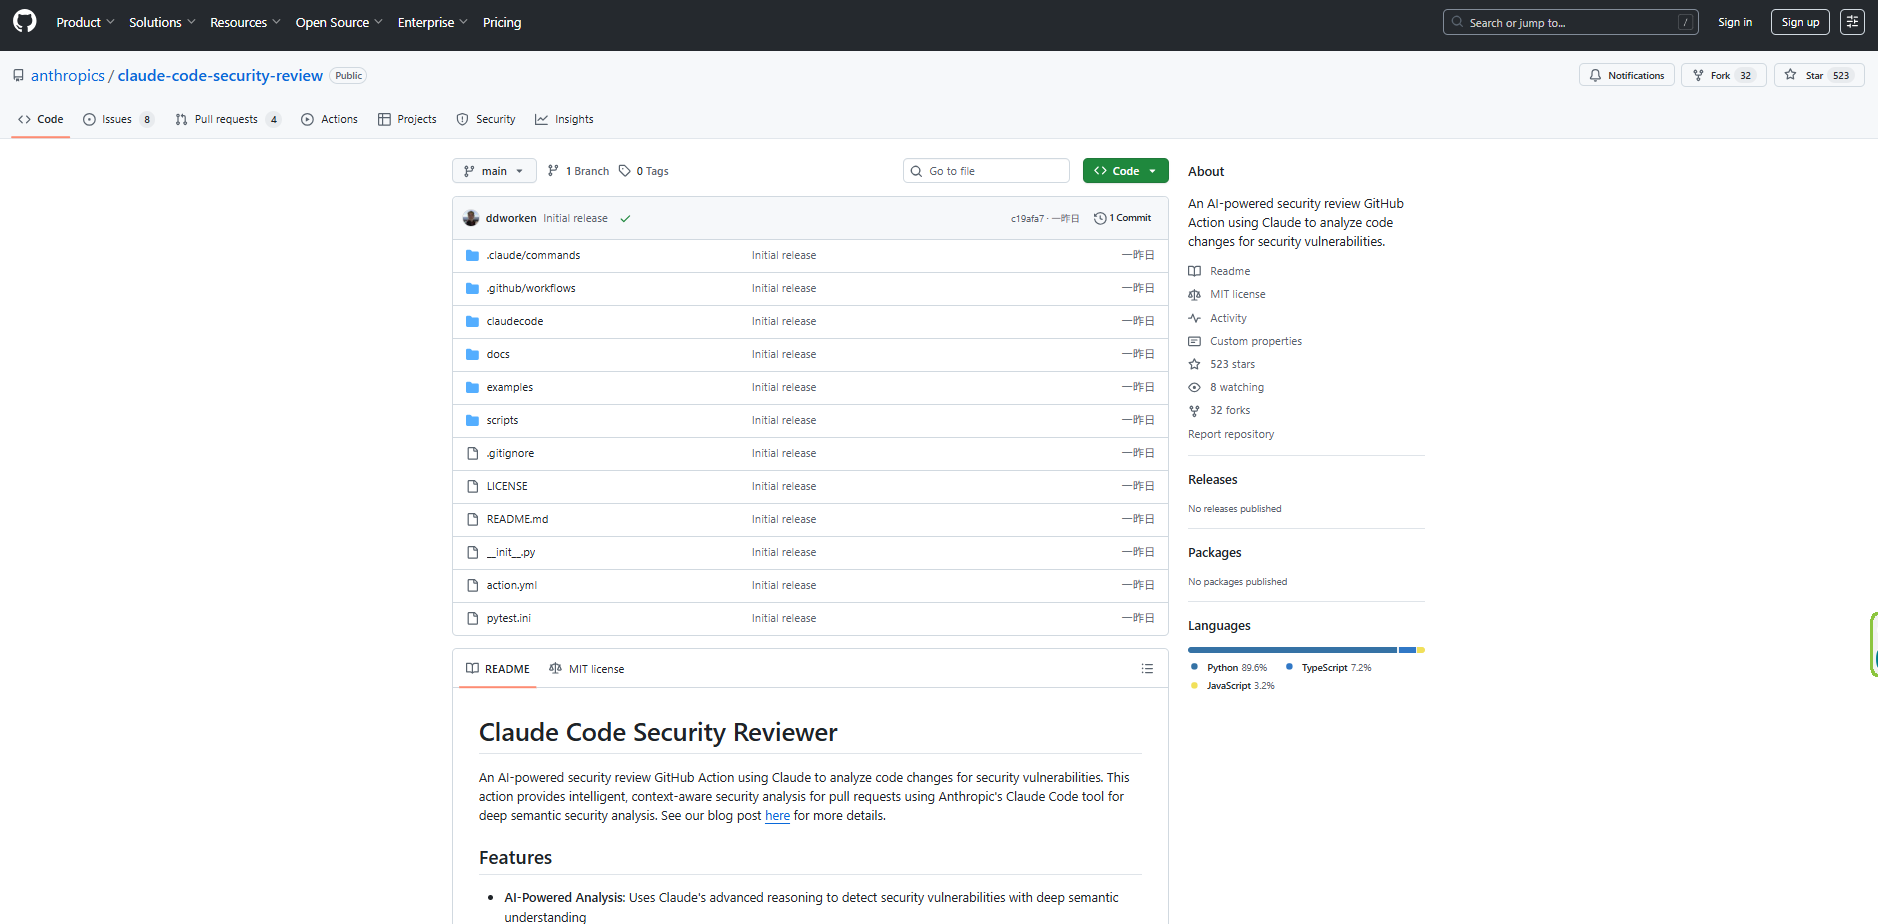Click the verified checkmark next to Initial release
The height and width of the screenshot is (924, 1878).
click(x=625, y=217)
